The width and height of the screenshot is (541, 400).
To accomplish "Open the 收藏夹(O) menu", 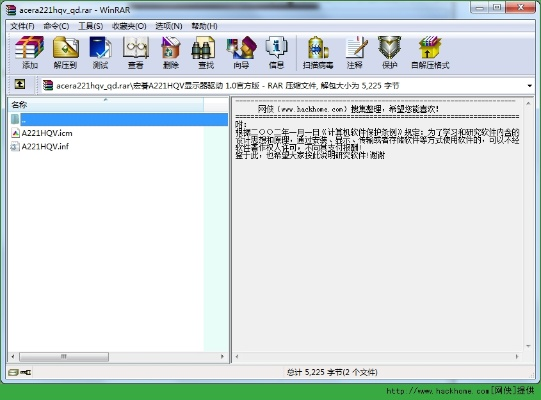I will coord(129,26).
